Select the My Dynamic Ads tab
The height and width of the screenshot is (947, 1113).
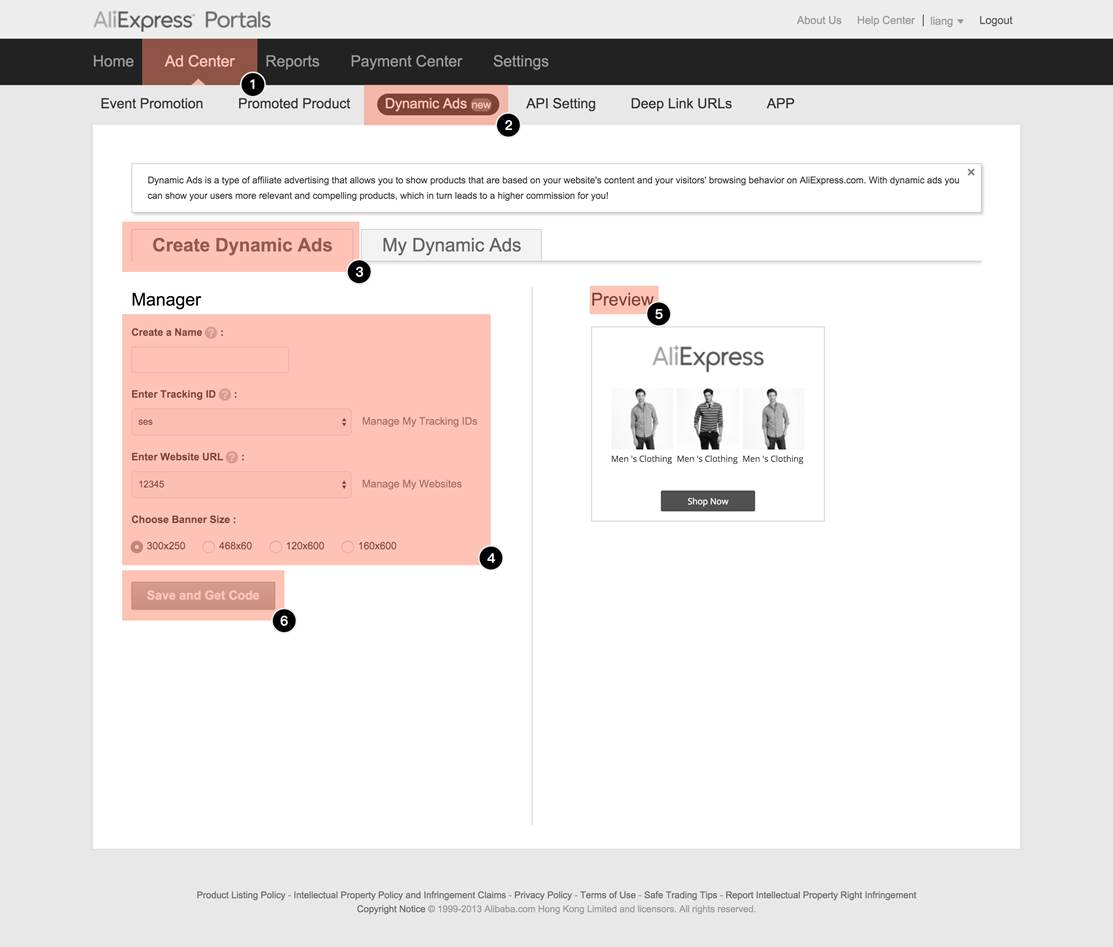(x=451, y=245)
